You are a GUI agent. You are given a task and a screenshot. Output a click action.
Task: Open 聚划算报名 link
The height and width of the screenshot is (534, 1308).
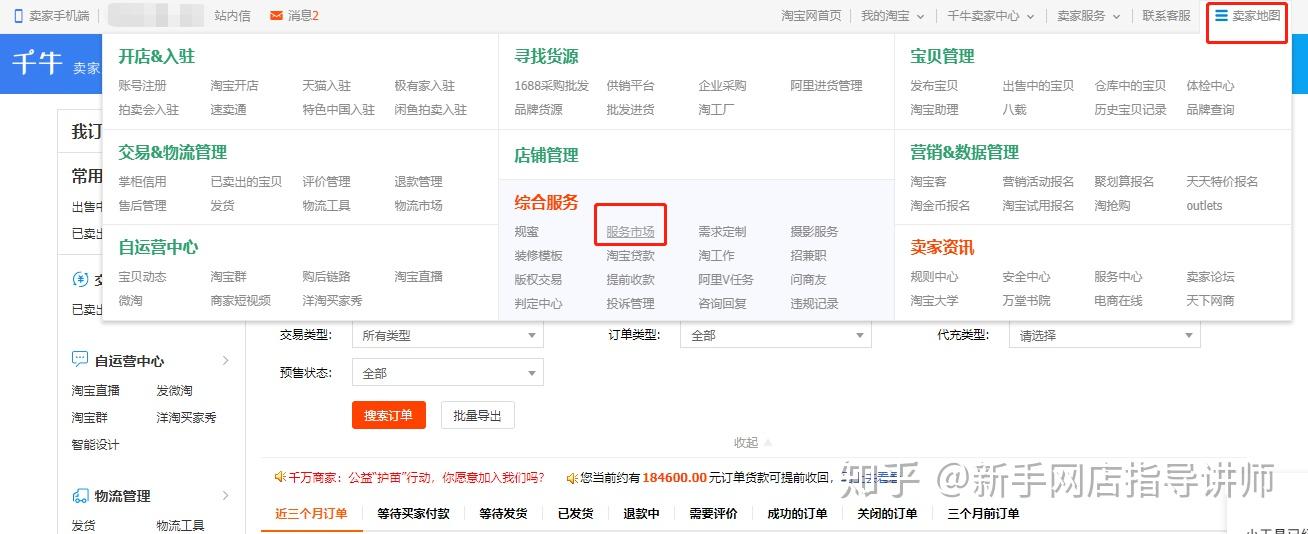pos(1124,182)
